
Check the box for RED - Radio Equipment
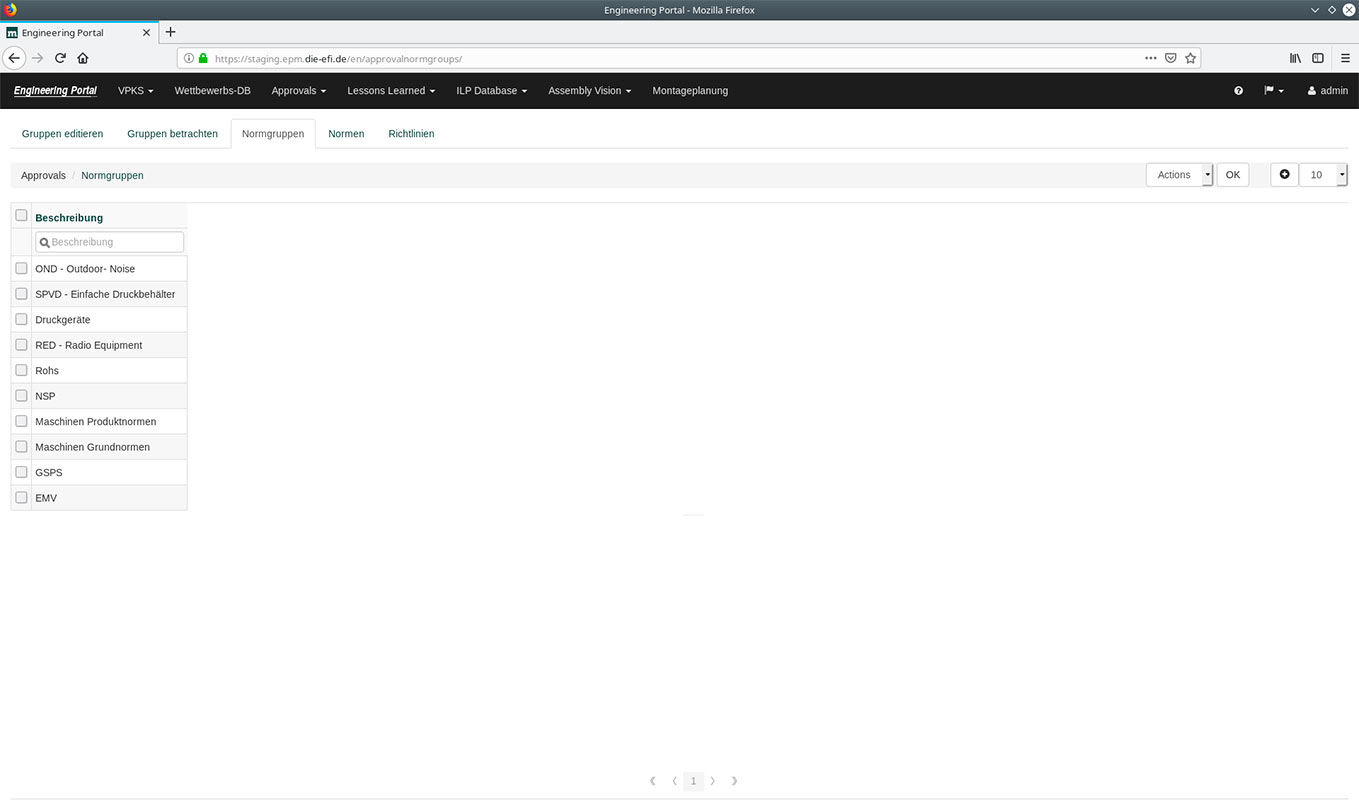click(21, 345)
